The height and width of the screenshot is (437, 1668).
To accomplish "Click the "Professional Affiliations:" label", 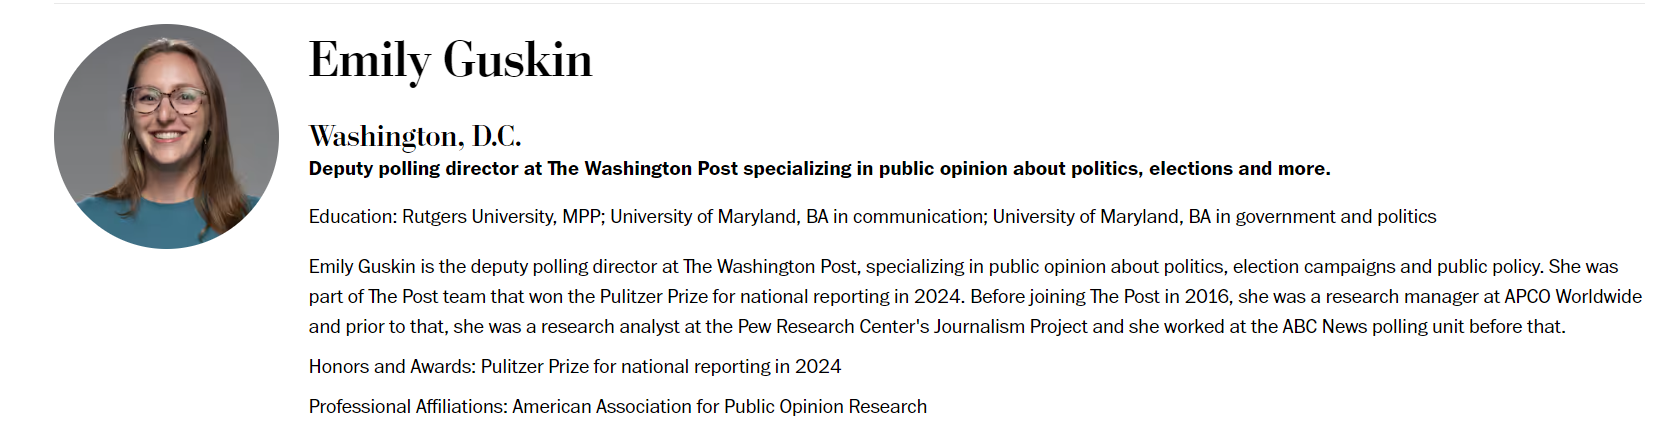I will tap(408, 407).
